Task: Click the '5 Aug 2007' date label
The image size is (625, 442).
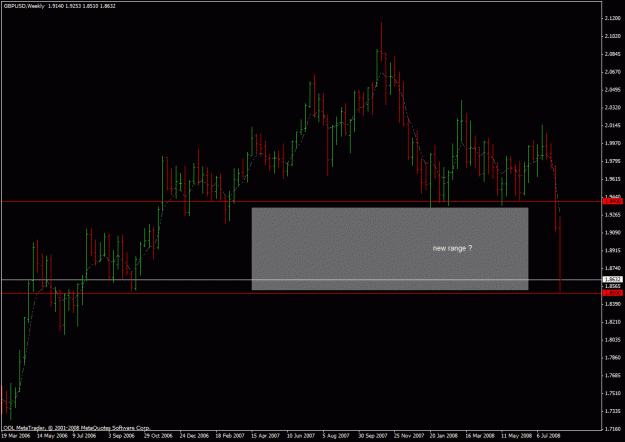Action: coord(336,436)
